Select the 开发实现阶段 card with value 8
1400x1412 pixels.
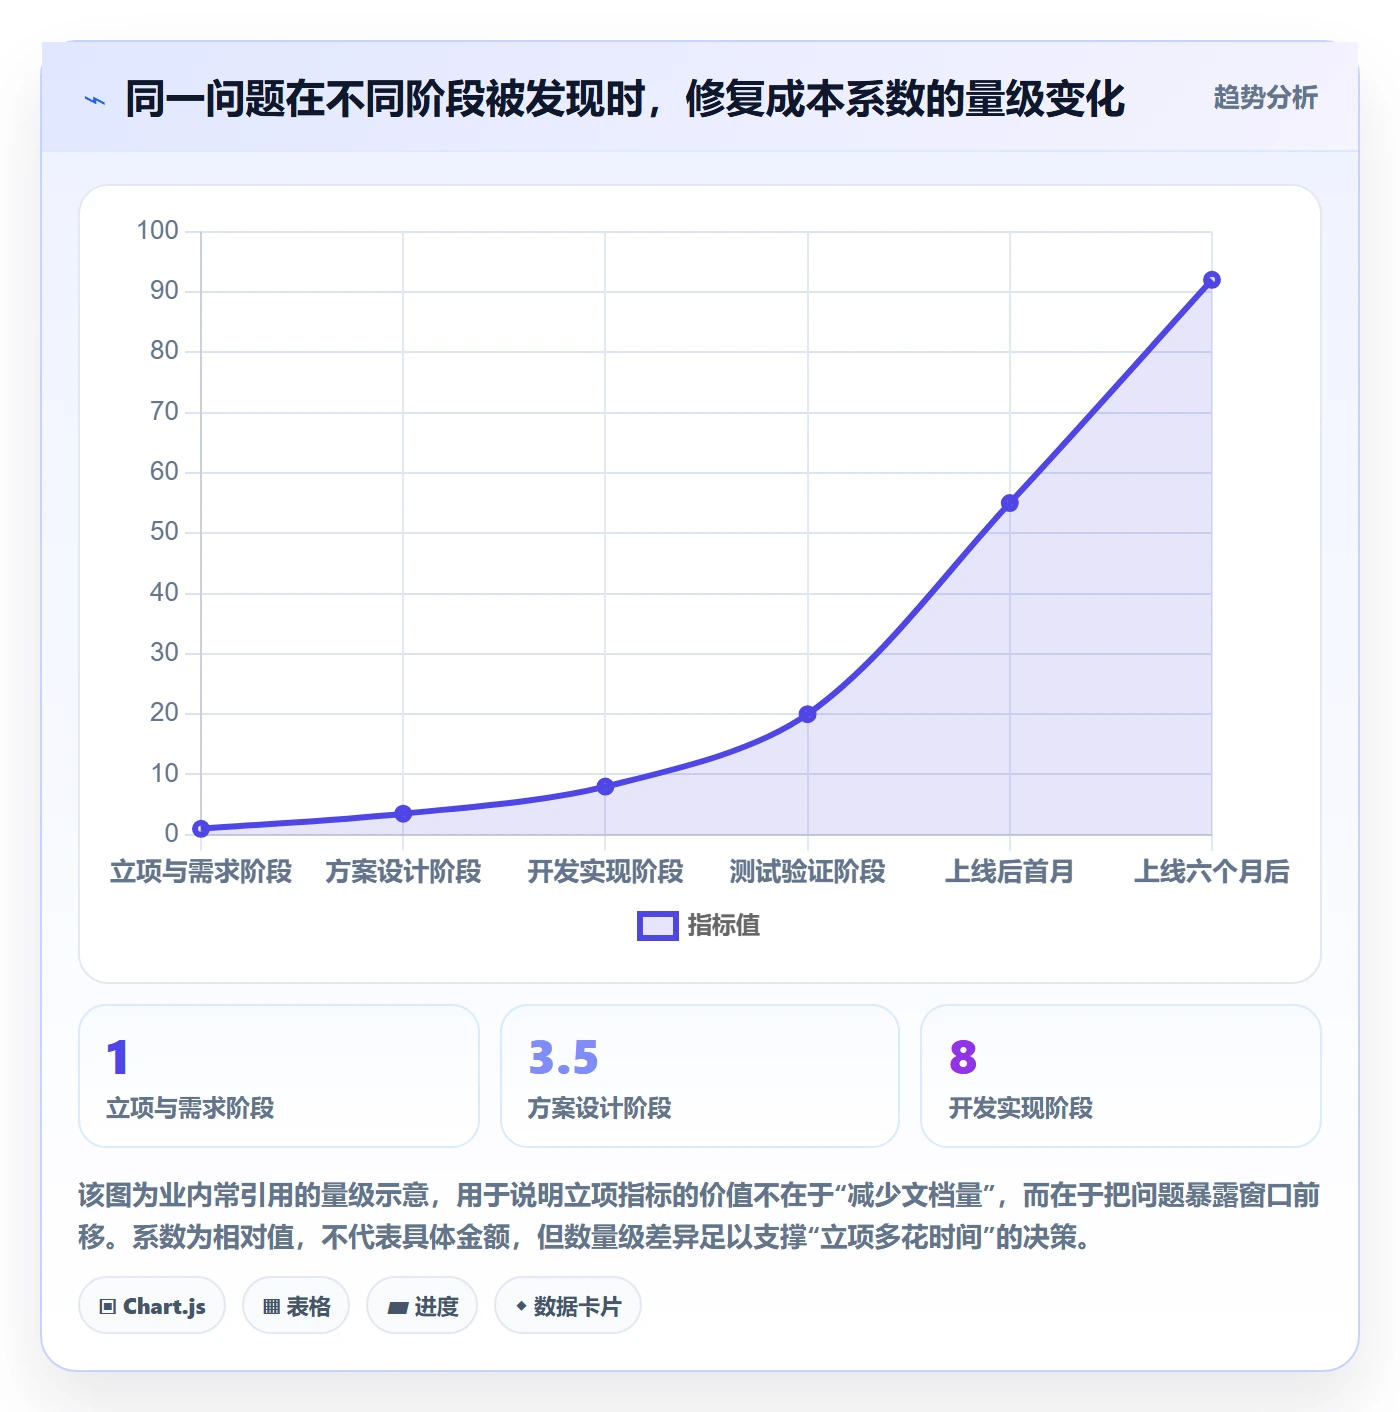click(x=1121, y=1076)
